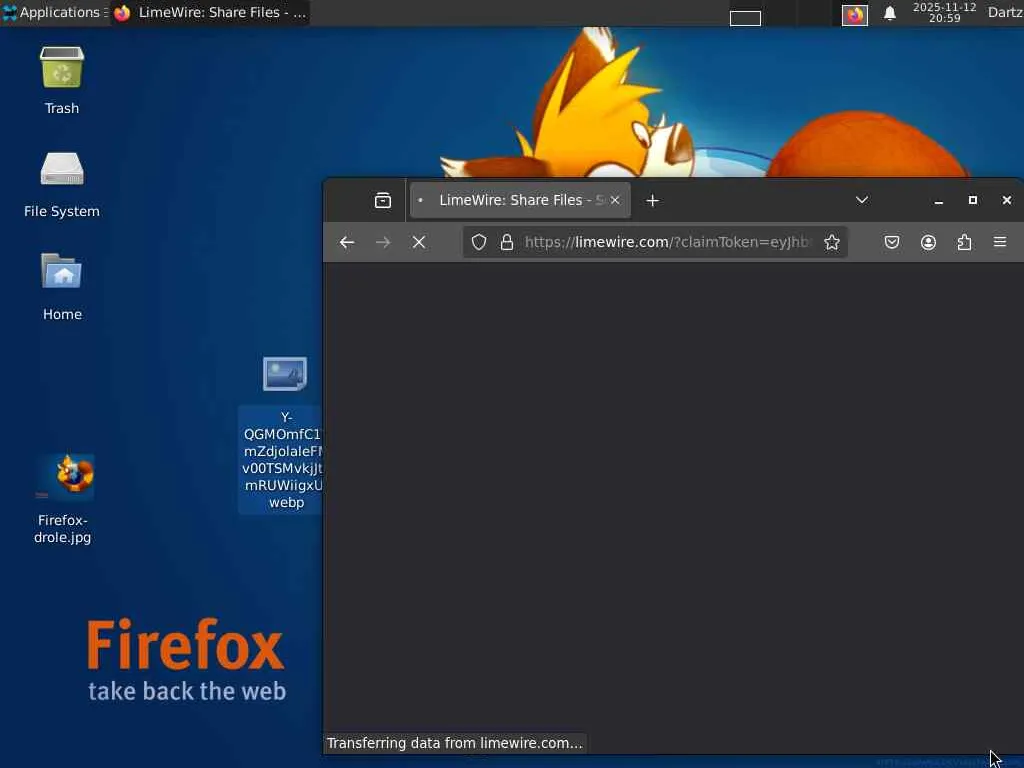Open the Firefox recent browsing view button
The width and height of the screenshot is (1024, 768).
[383, 200]
